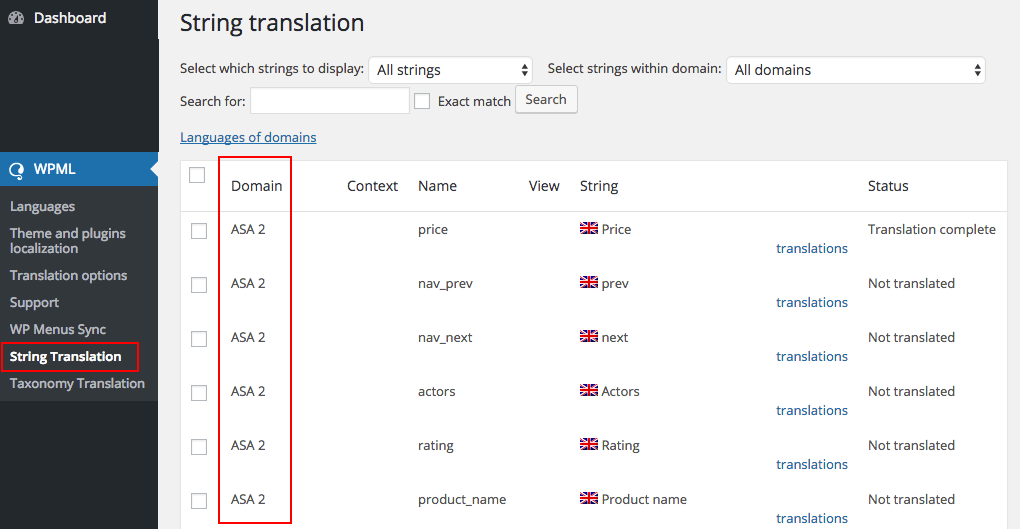This screenshot has height=529, width=1020.
Task: Click the UK flag beside Actors string
Action: pos(589,390)
